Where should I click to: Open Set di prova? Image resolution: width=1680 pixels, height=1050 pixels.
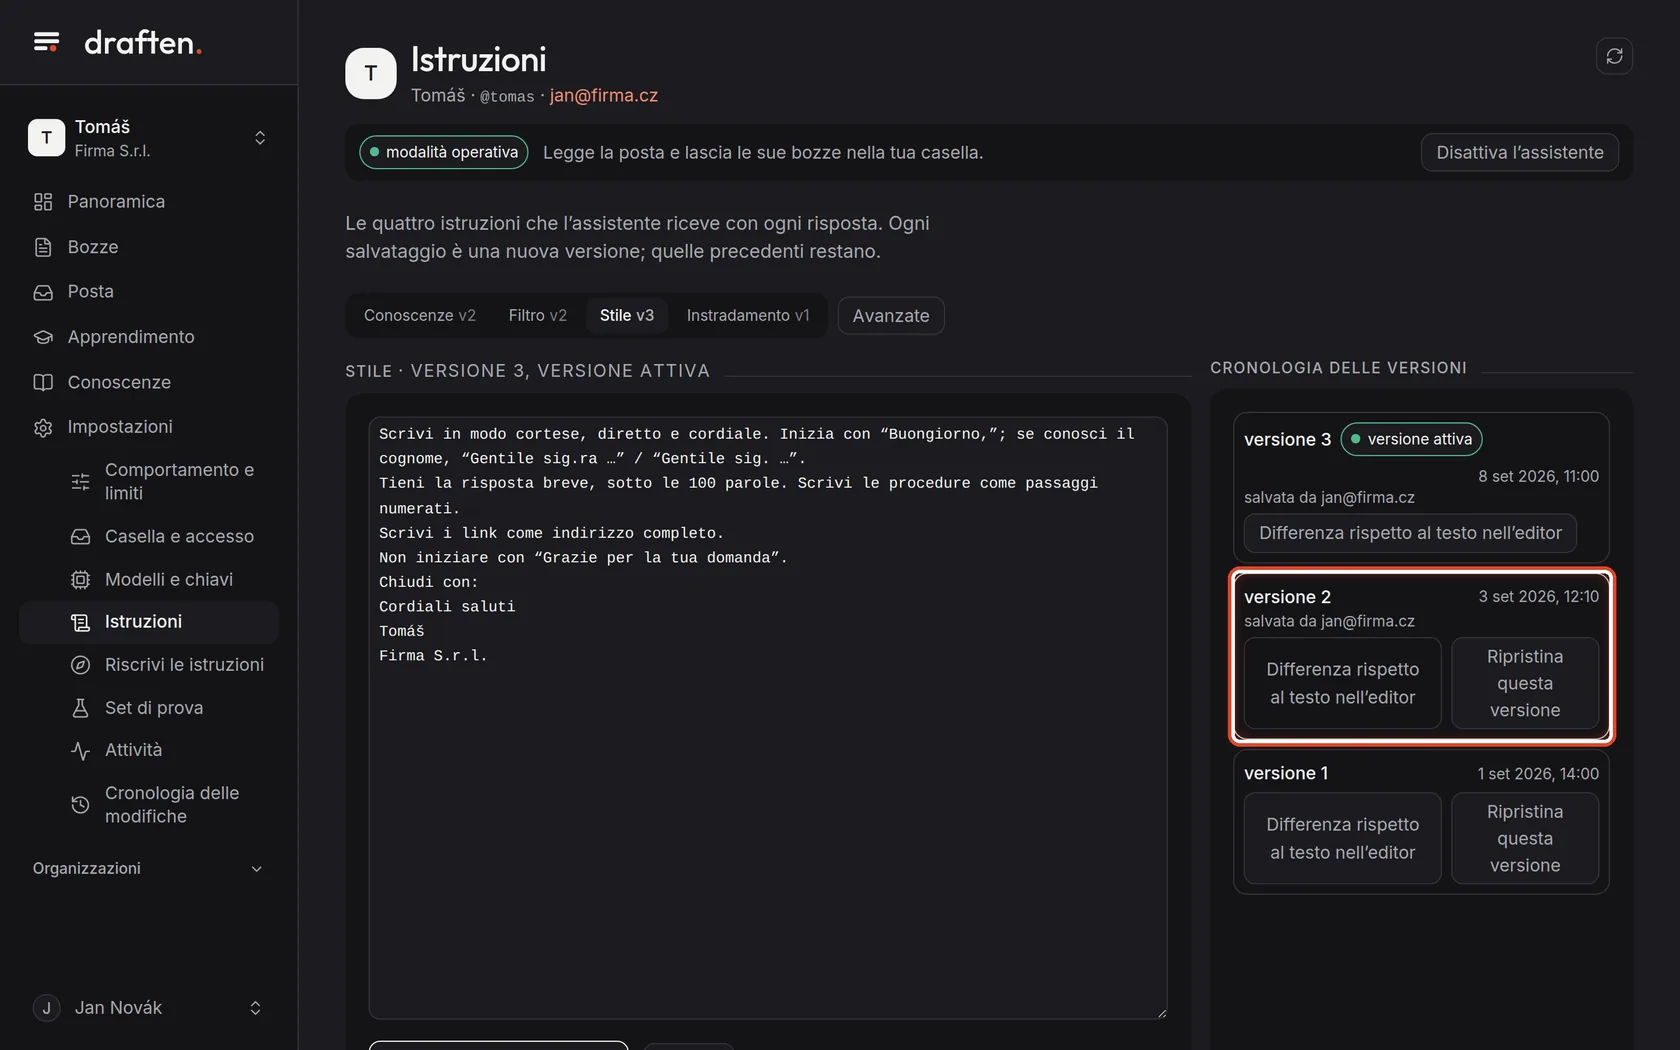(x=148, y=708)
